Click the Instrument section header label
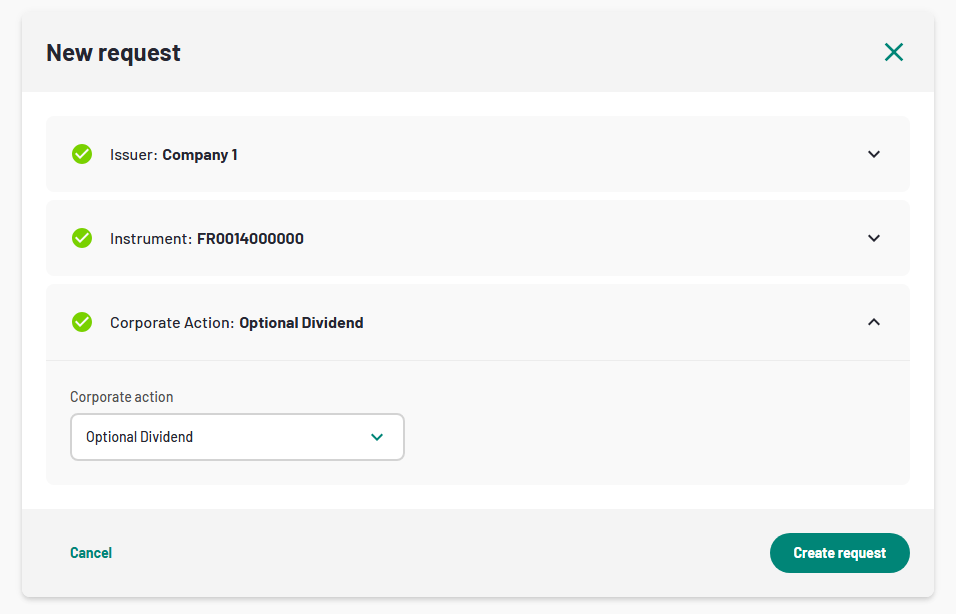This screenshot has height=614, width=956. click(x=150, y=239)
